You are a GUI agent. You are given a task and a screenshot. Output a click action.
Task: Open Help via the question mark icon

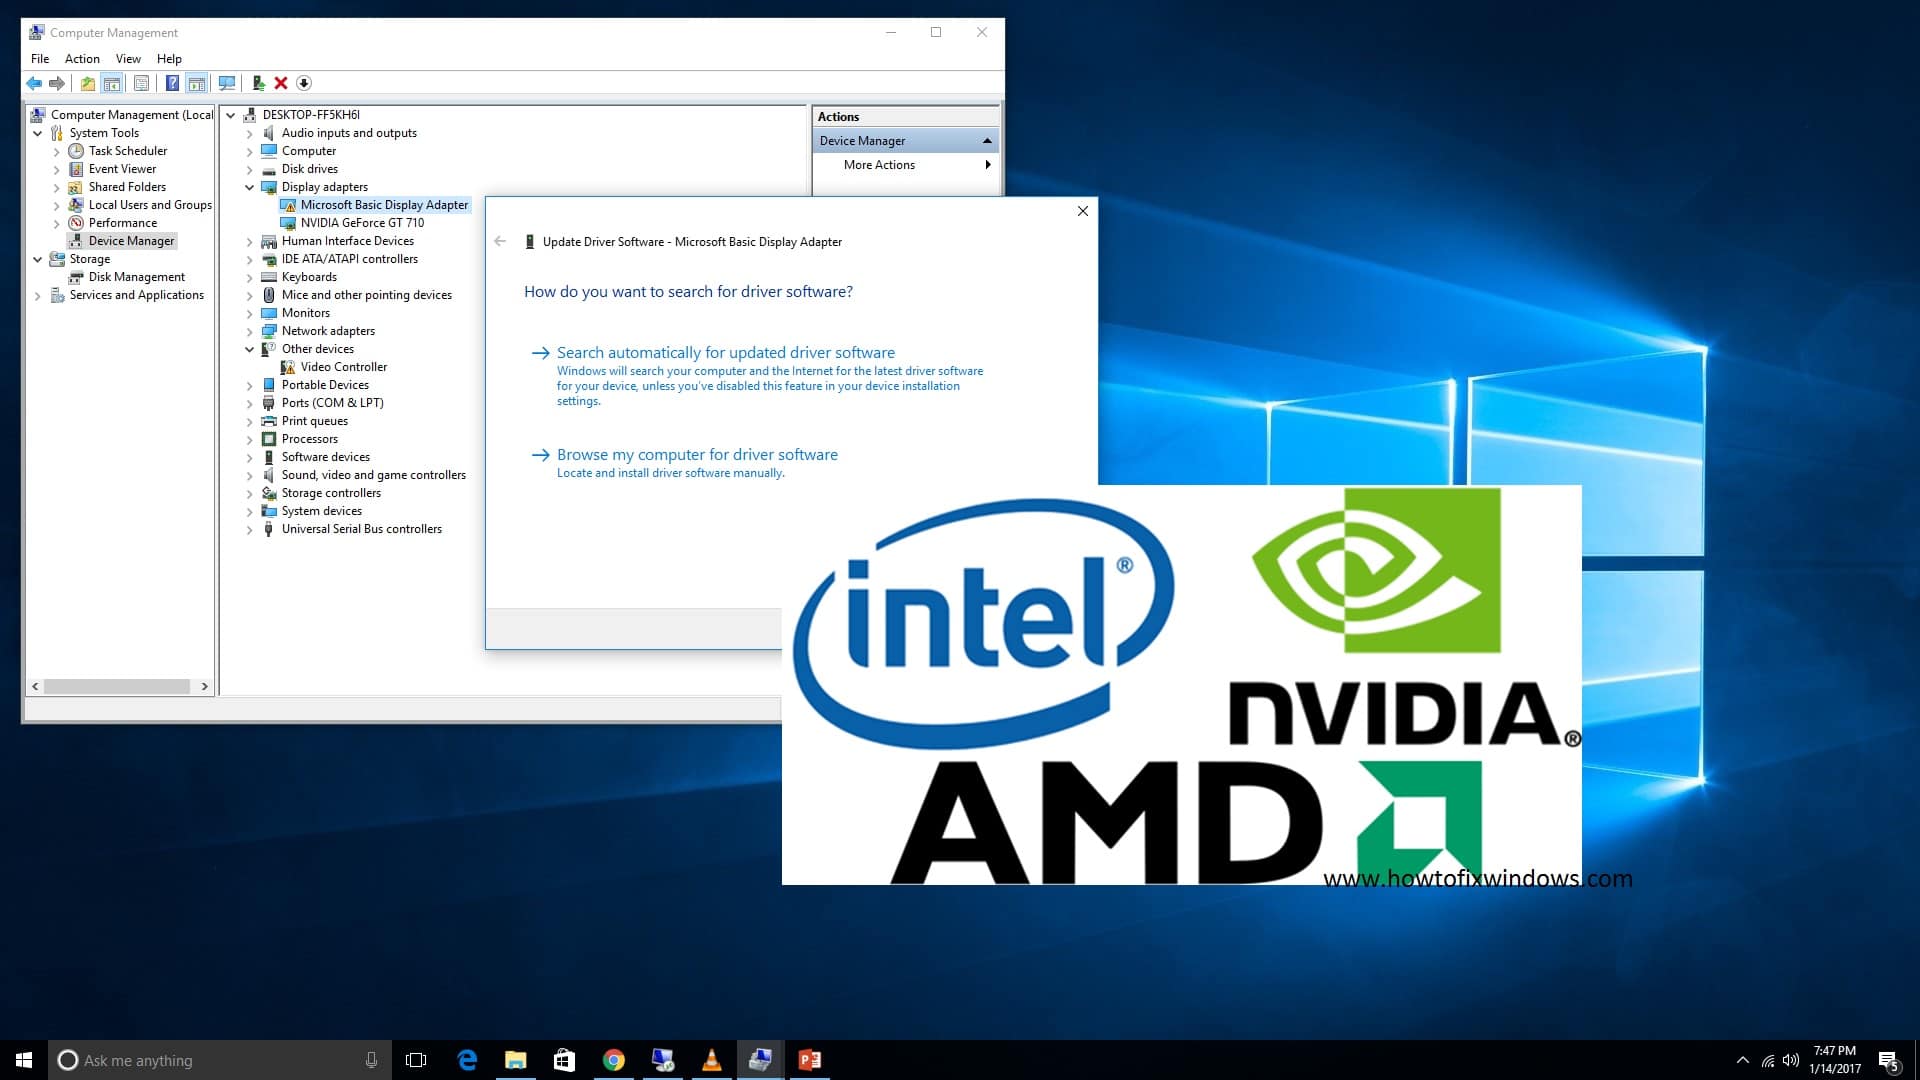172,83
